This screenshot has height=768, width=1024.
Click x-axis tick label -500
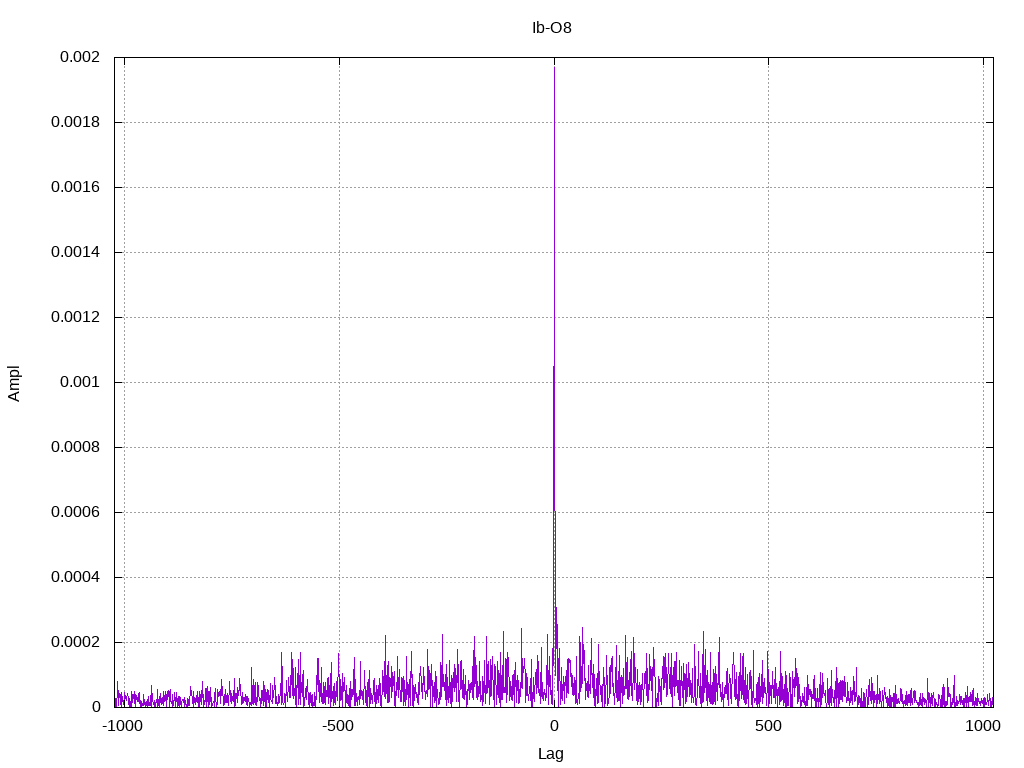click(x=338, y=726)
